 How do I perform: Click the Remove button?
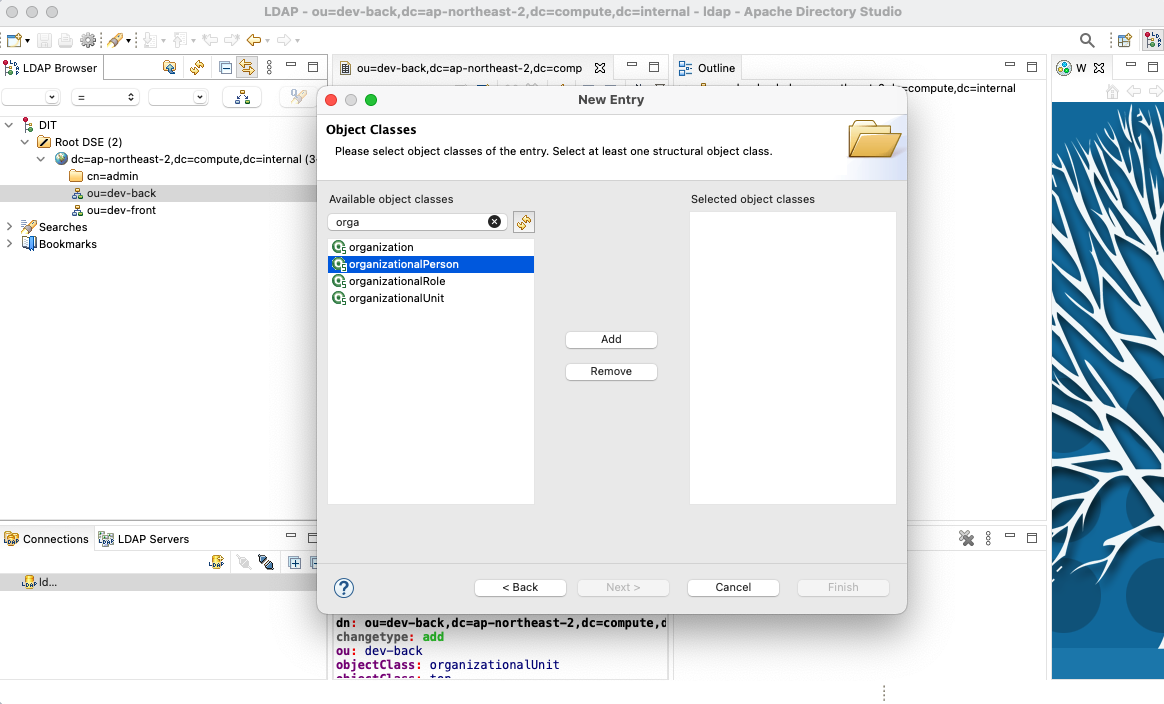tap(611, 371)
